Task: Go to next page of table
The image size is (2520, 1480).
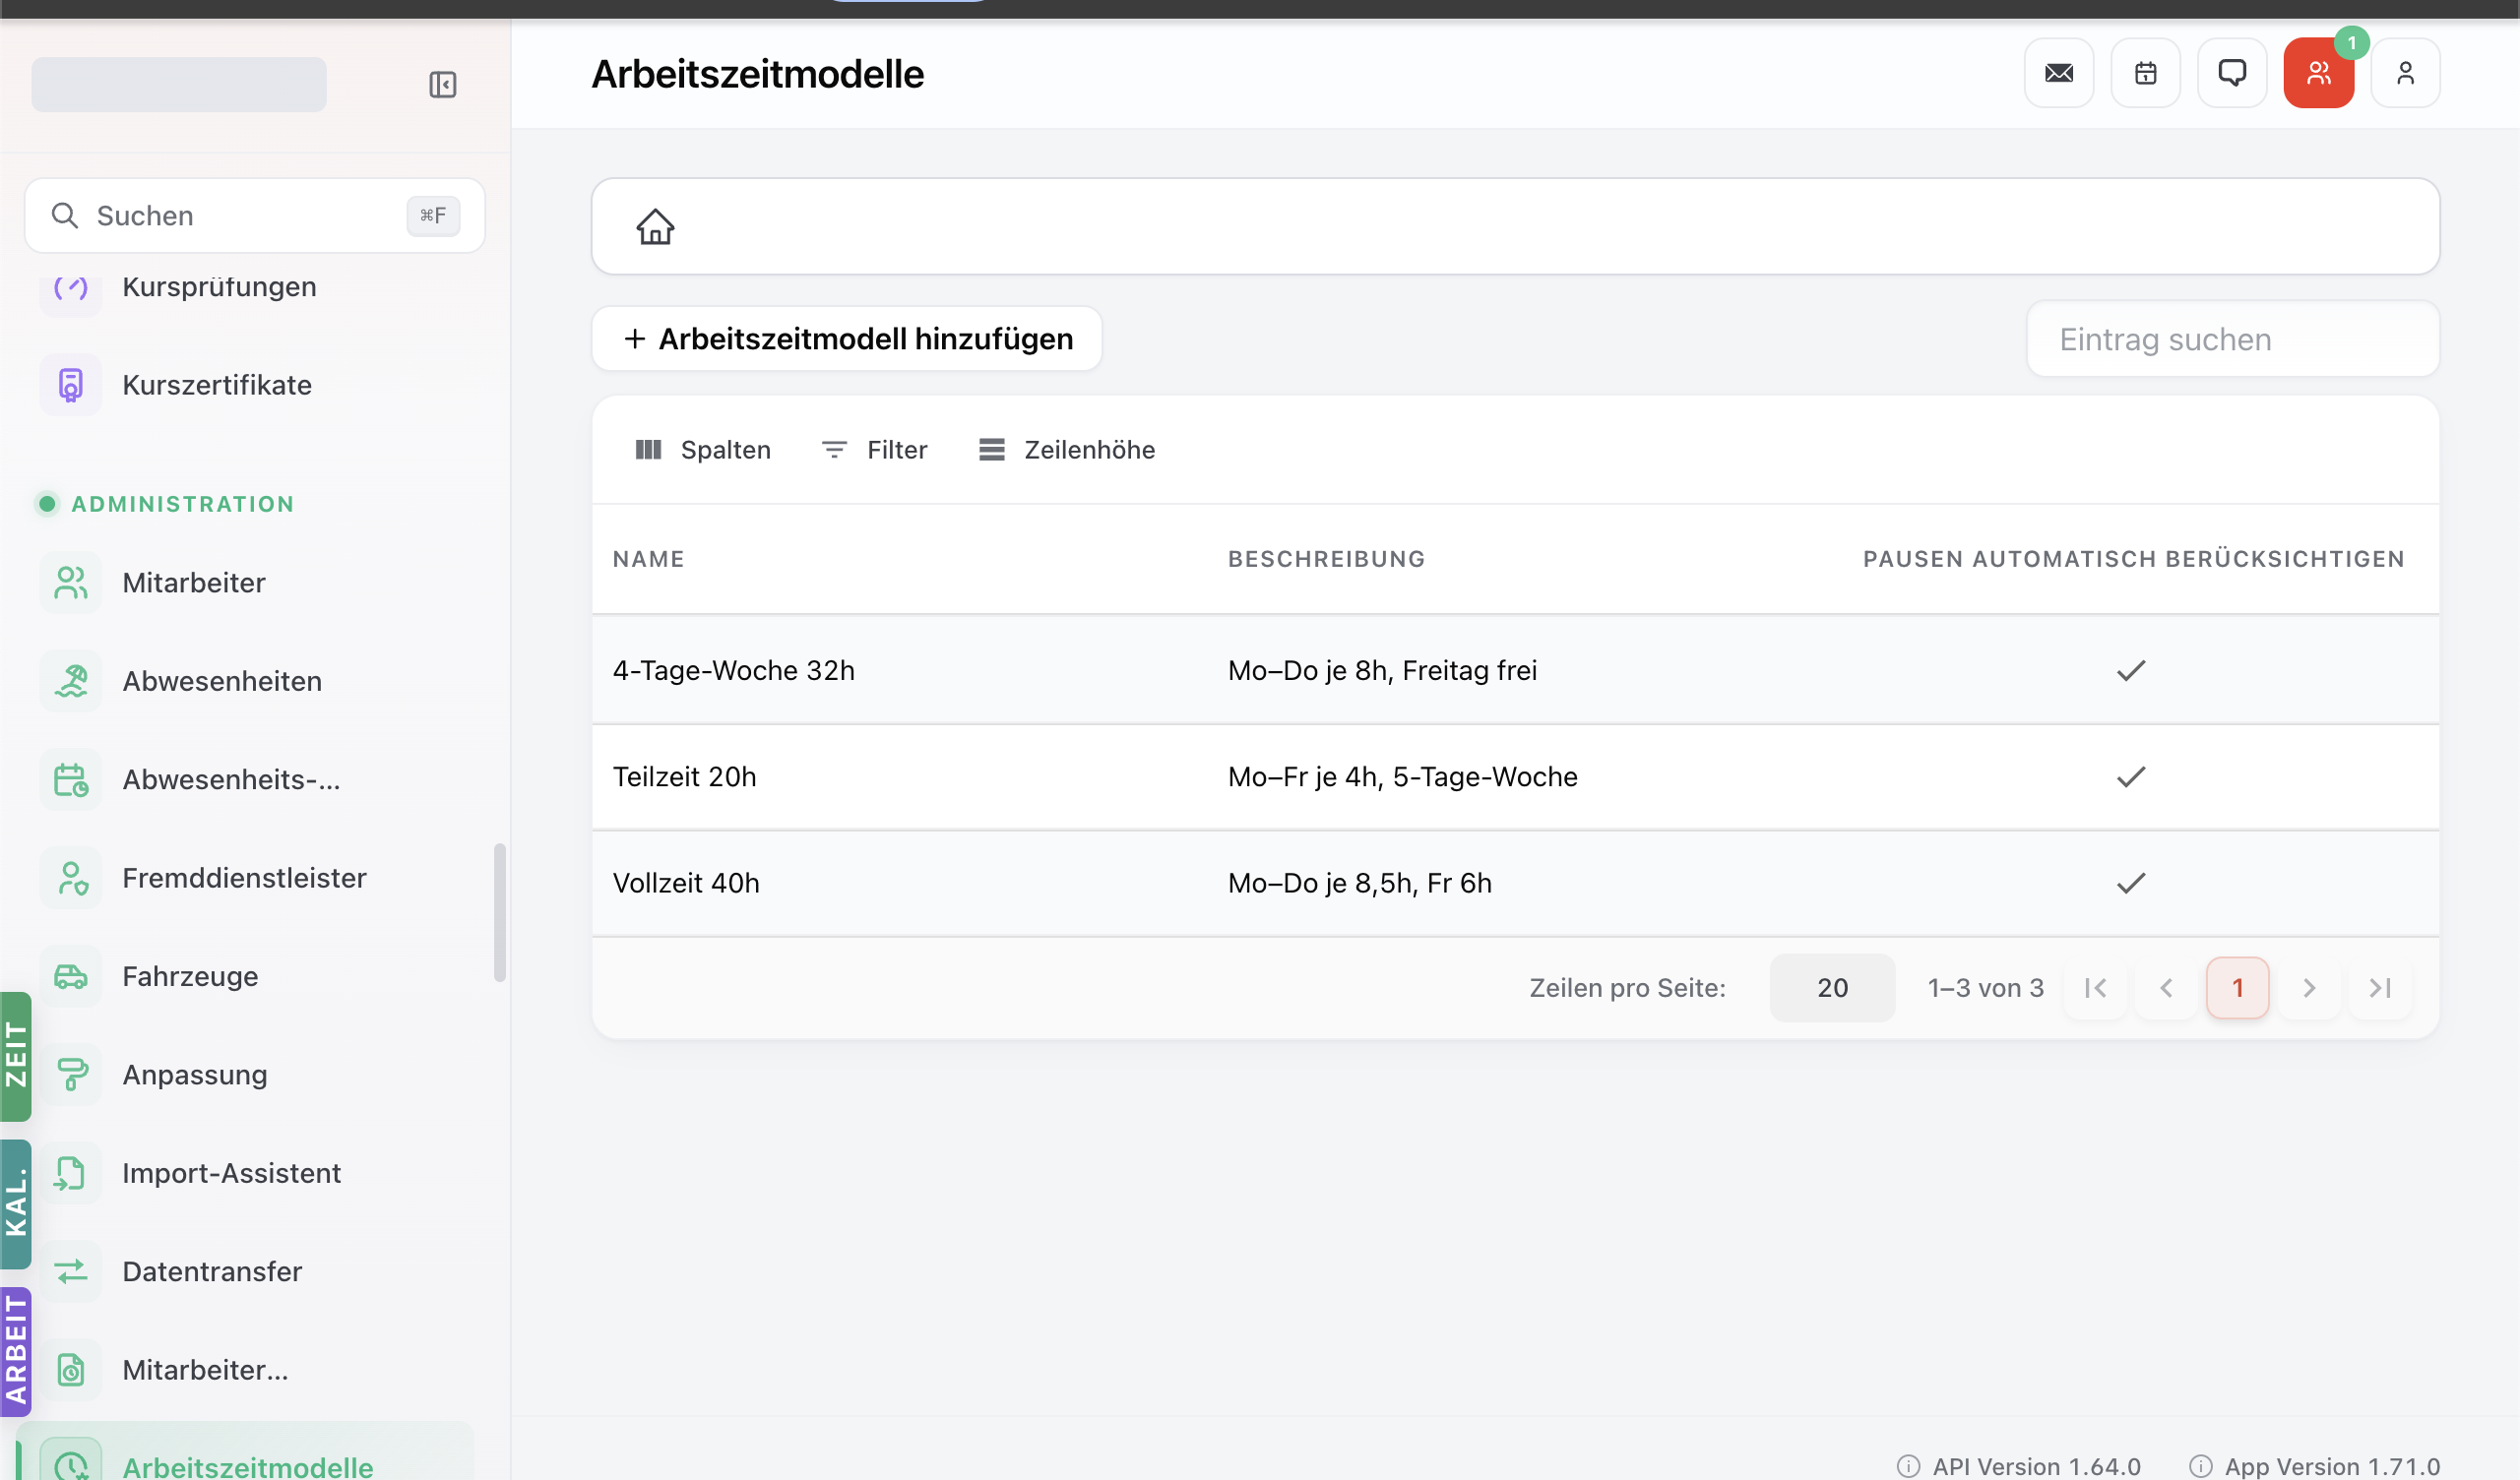Action: pos(2308,988)
